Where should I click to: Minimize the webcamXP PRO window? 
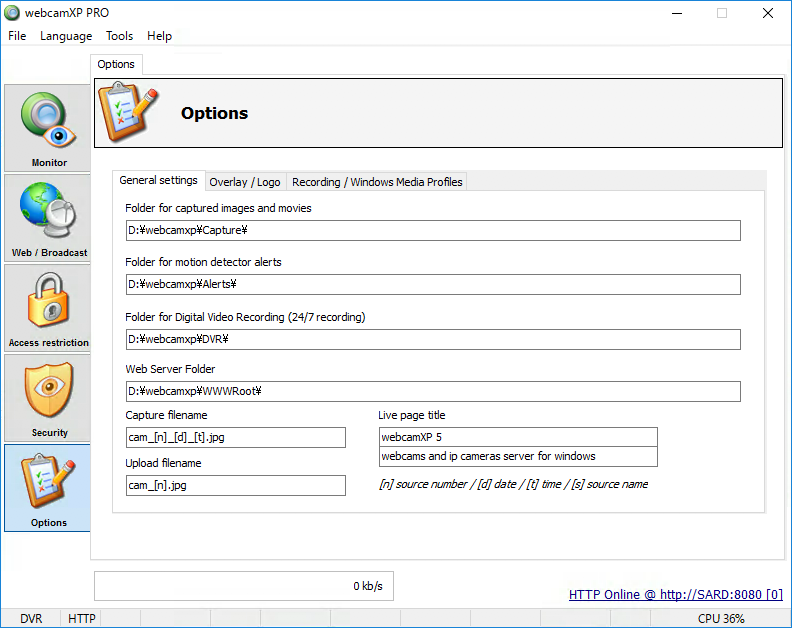[x=677, y=13]
